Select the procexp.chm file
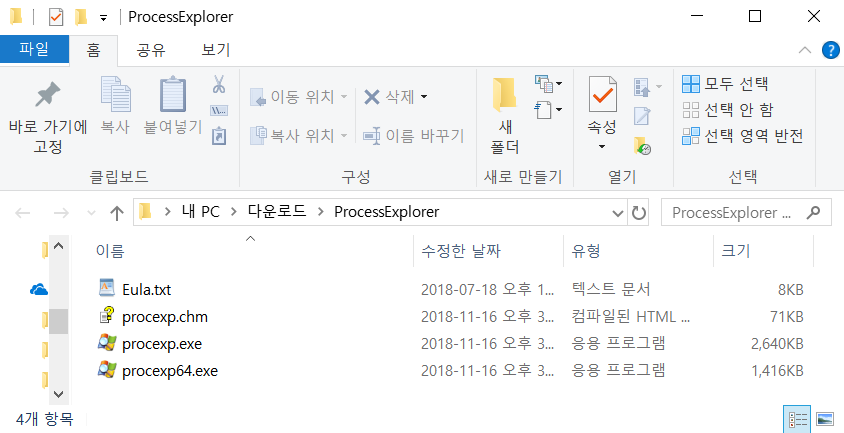 click(x=165, y=317)
